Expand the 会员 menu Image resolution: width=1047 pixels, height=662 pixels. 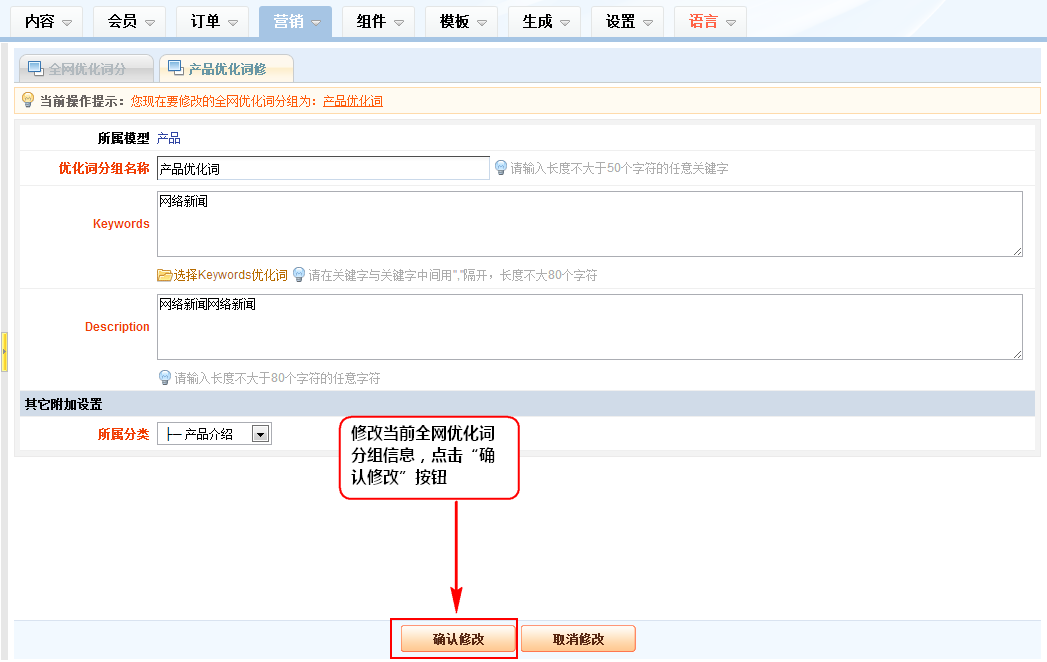pos(132,21)
